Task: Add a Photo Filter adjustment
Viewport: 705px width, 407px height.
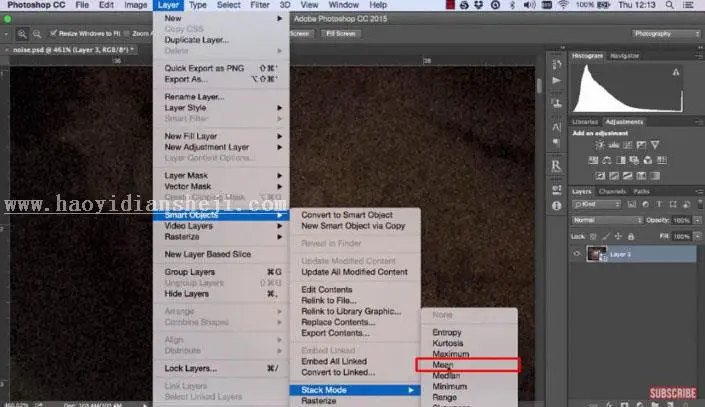Action: [x=634, y=160]
